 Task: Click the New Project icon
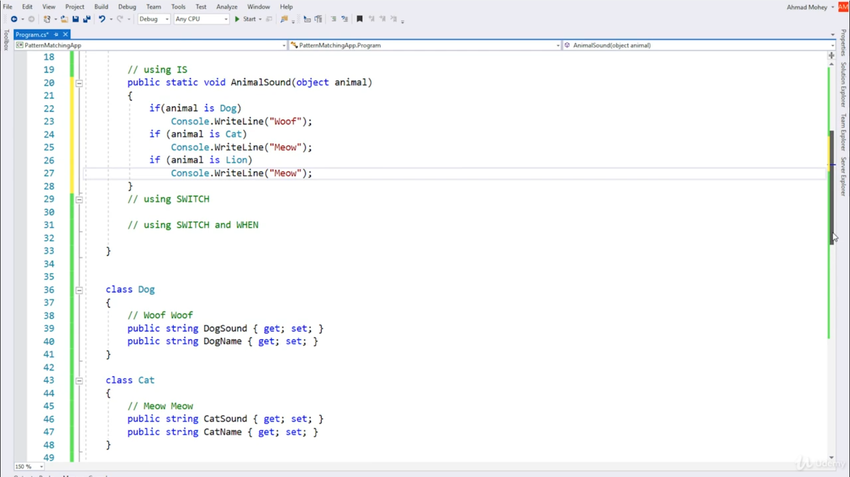[x=47, y=19]
